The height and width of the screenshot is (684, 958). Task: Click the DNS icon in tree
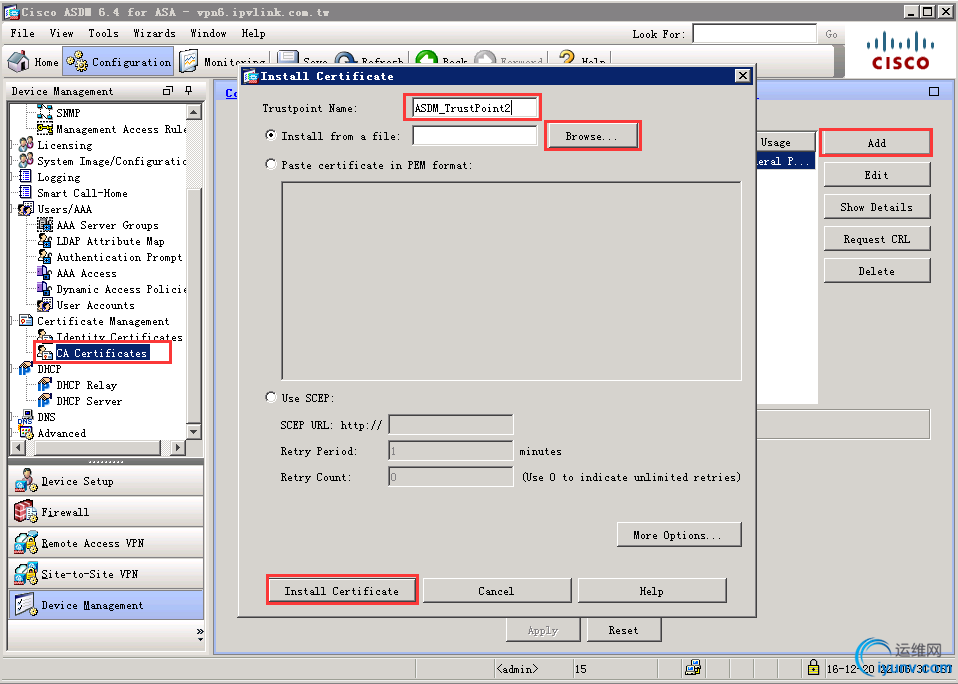26,417
